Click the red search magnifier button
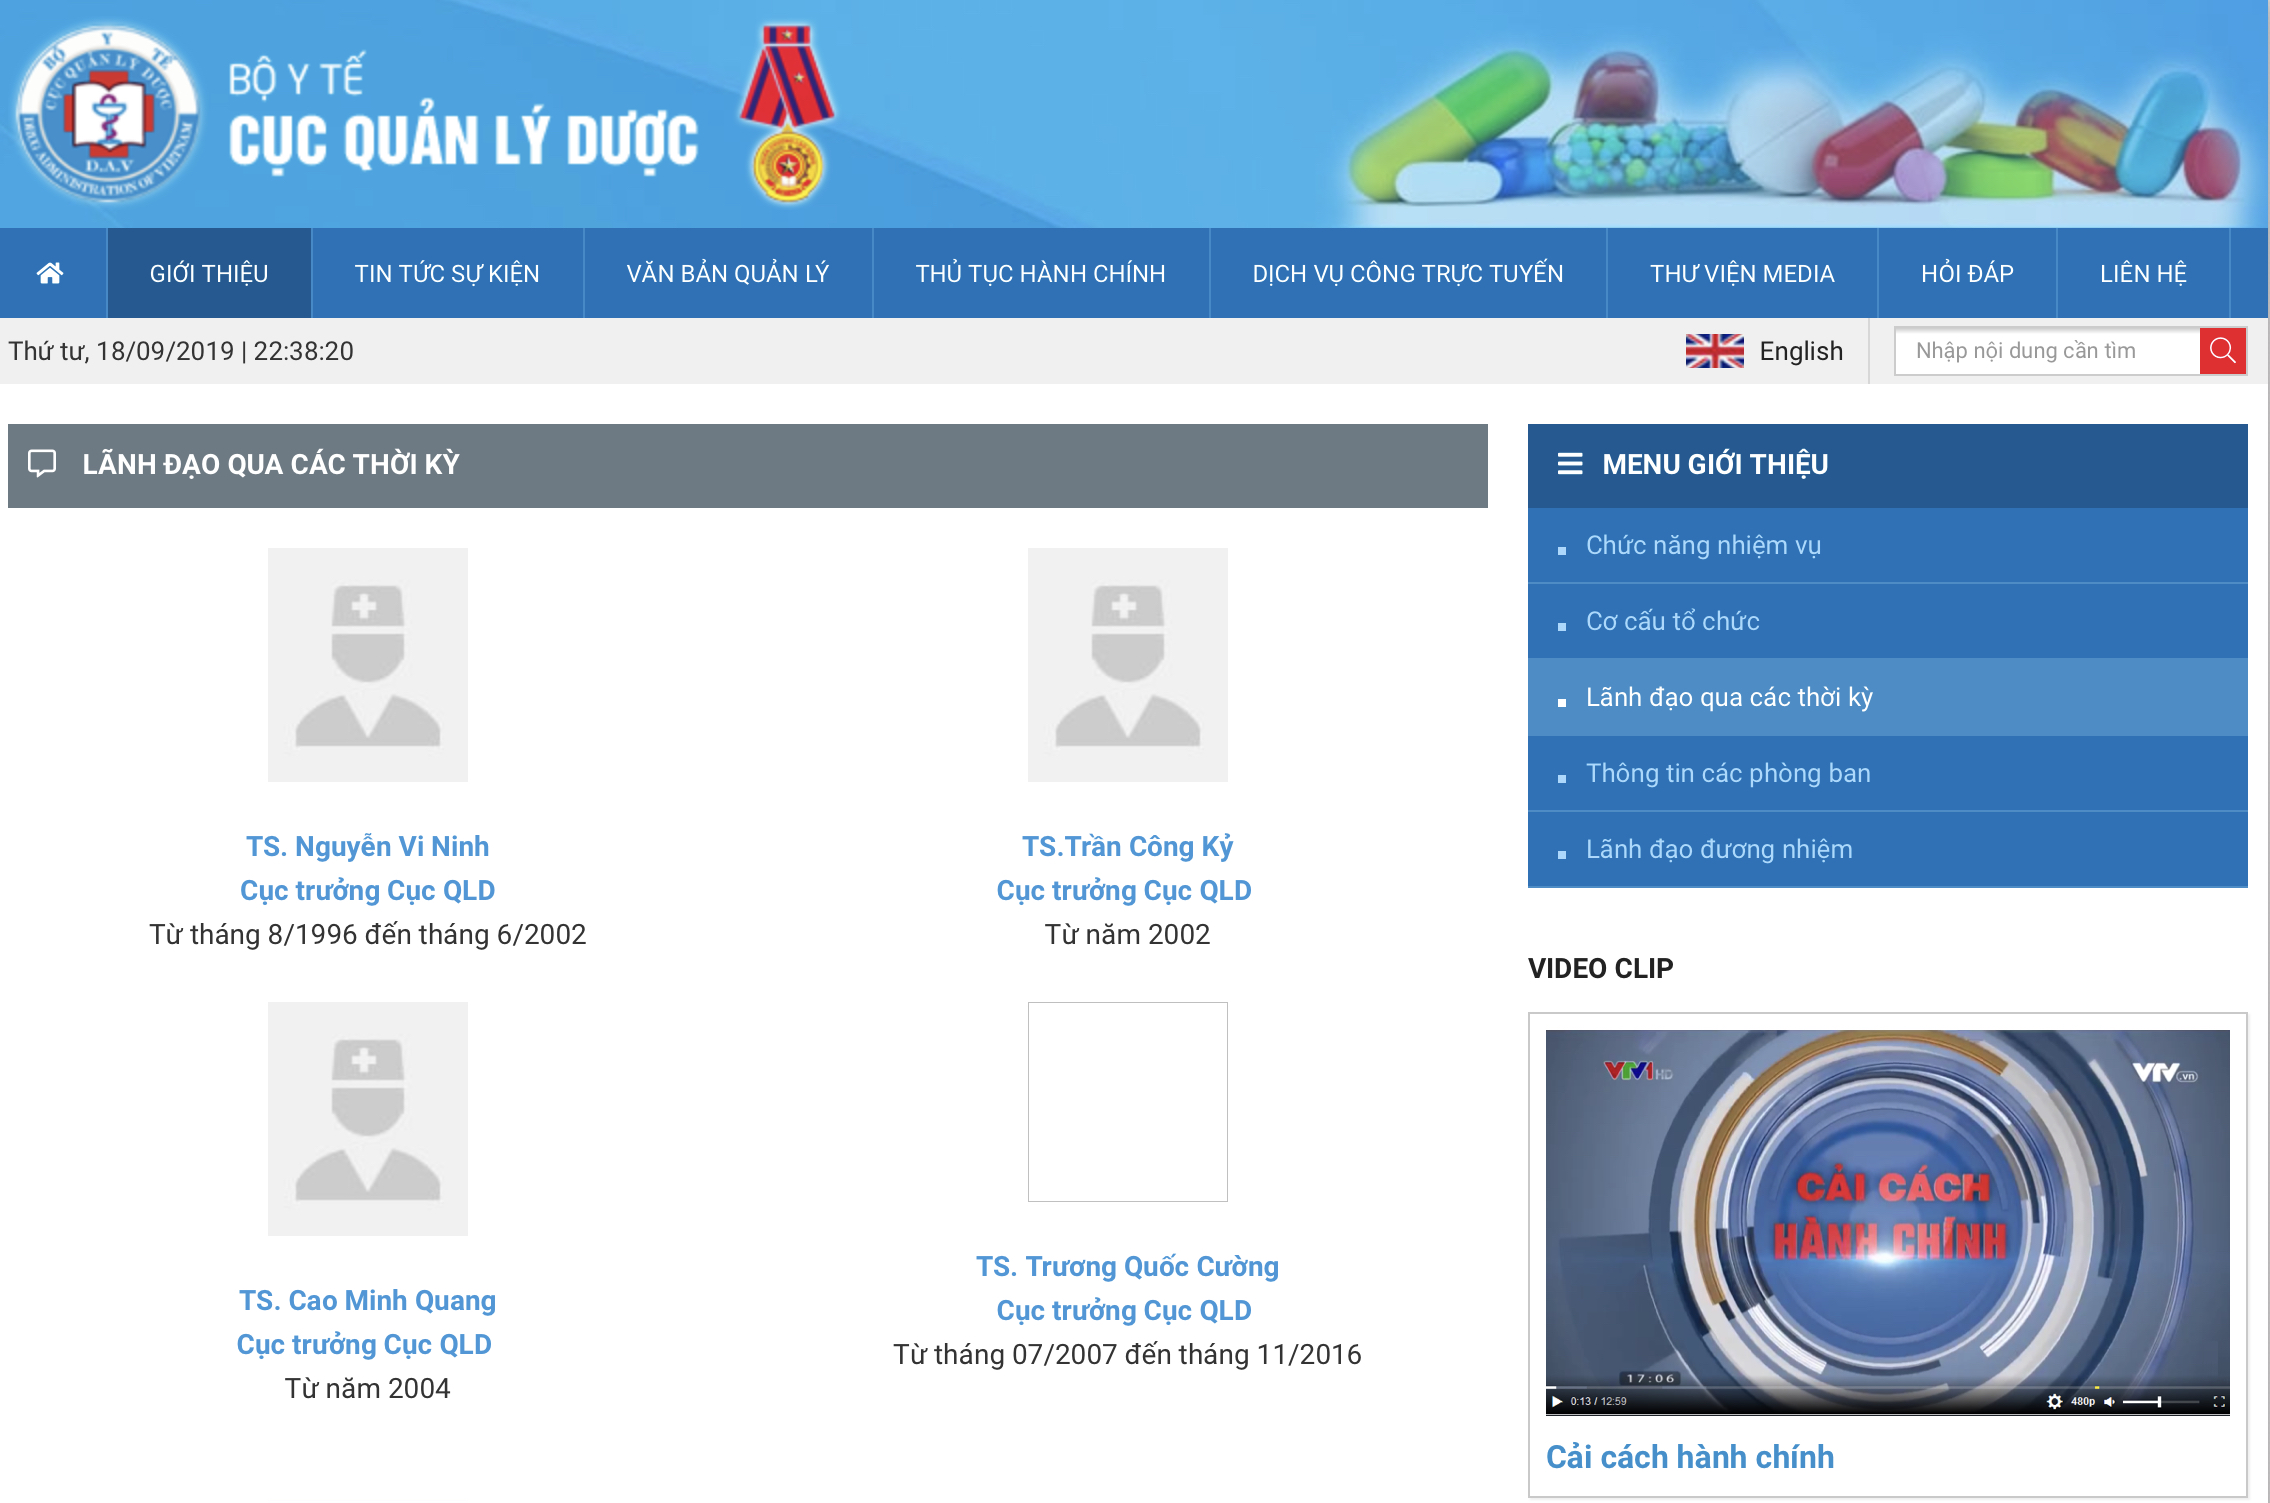Viewport: 2270px width, 1503px height. click(2222, 351)
